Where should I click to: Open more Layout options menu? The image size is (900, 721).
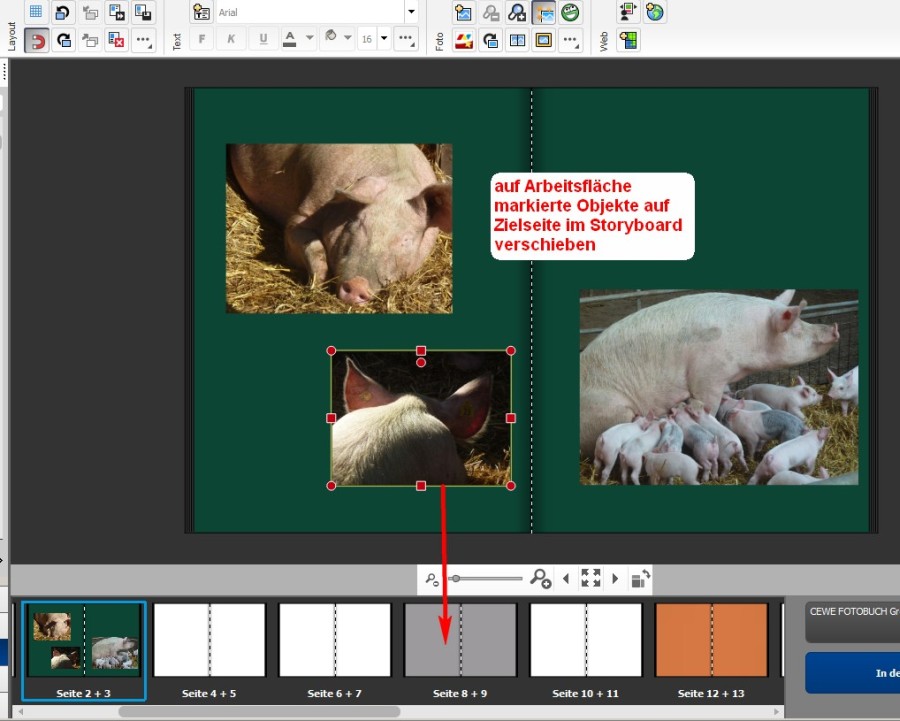[144, 41]
